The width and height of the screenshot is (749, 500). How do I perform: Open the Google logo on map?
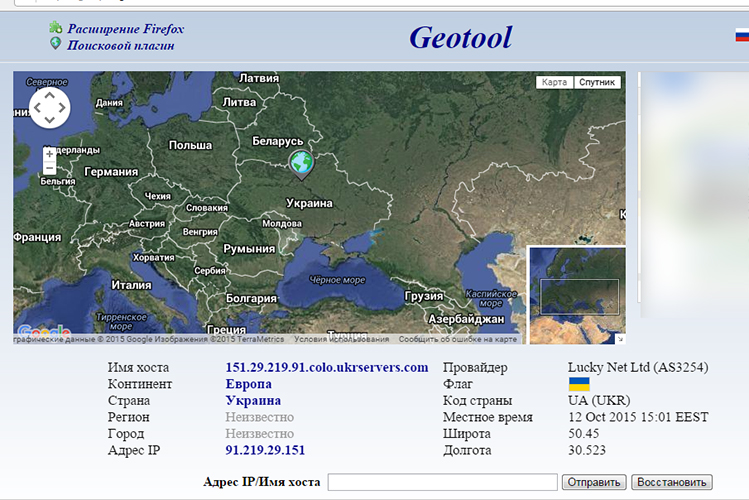click(x=43, y=331)
